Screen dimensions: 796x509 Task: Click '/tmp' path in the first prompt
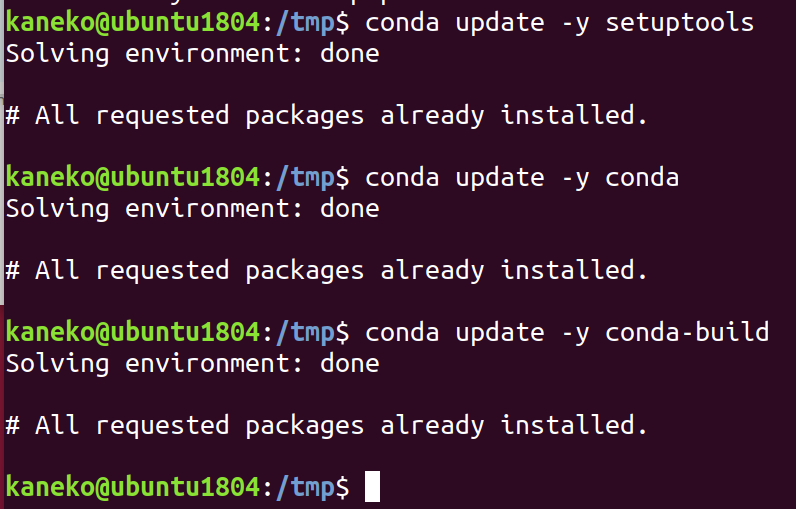[305, 23]
